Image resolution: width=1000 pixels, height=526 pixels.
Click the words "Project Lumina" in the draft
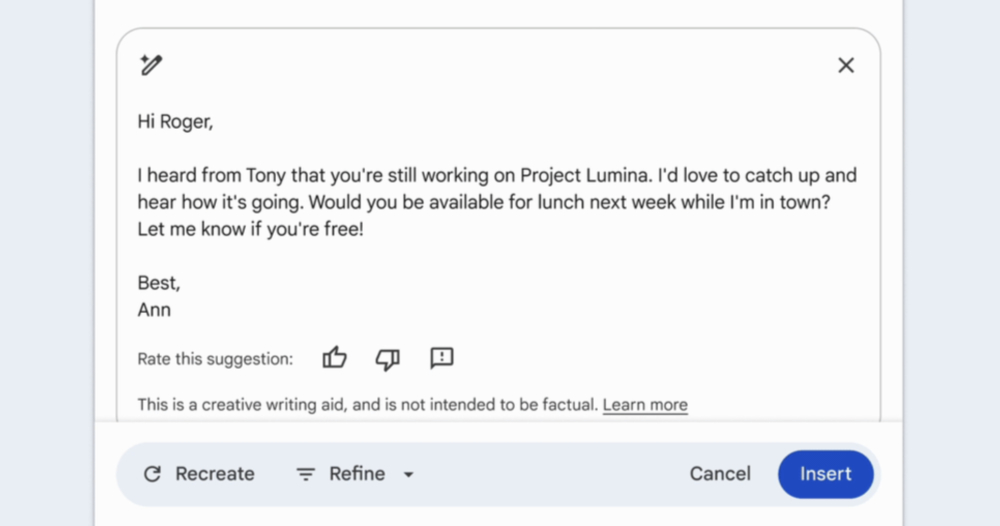[585, 175]
